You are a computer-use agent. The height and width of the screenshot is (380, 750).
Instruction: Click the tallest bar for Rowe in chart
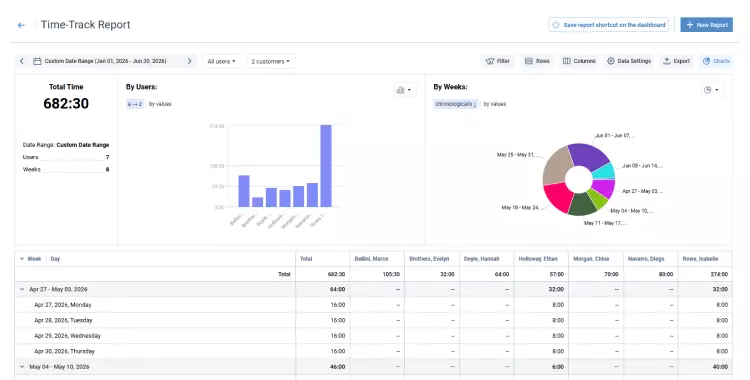326,166
